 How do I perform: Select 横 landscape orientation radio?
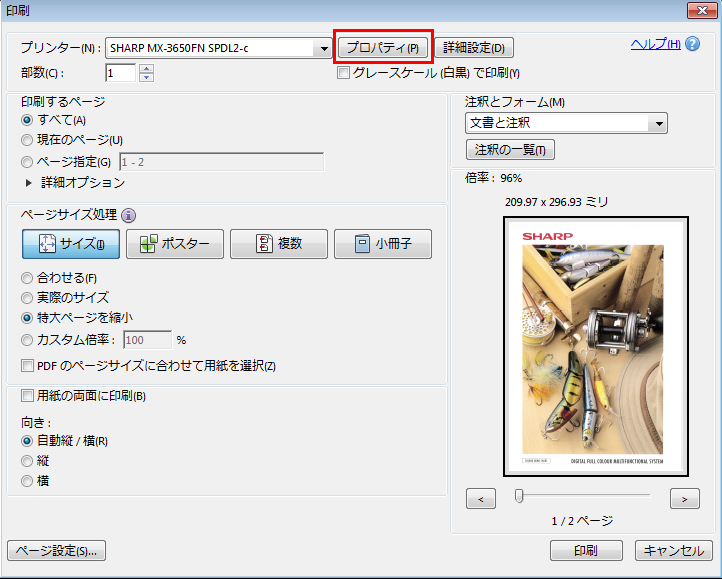tap(27, 481)
